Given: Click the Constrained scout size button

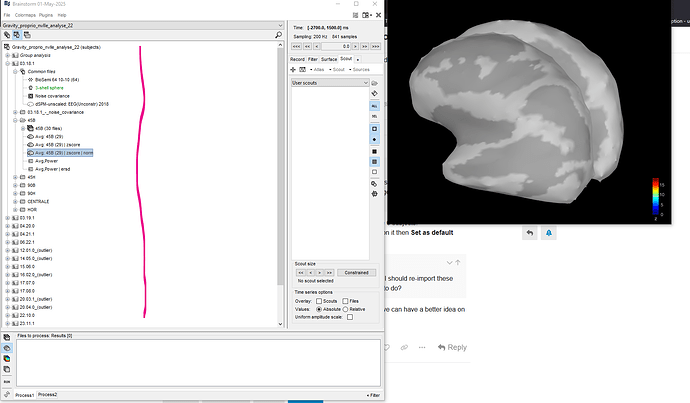Looking at the screenshot, I should click(356, 273).
